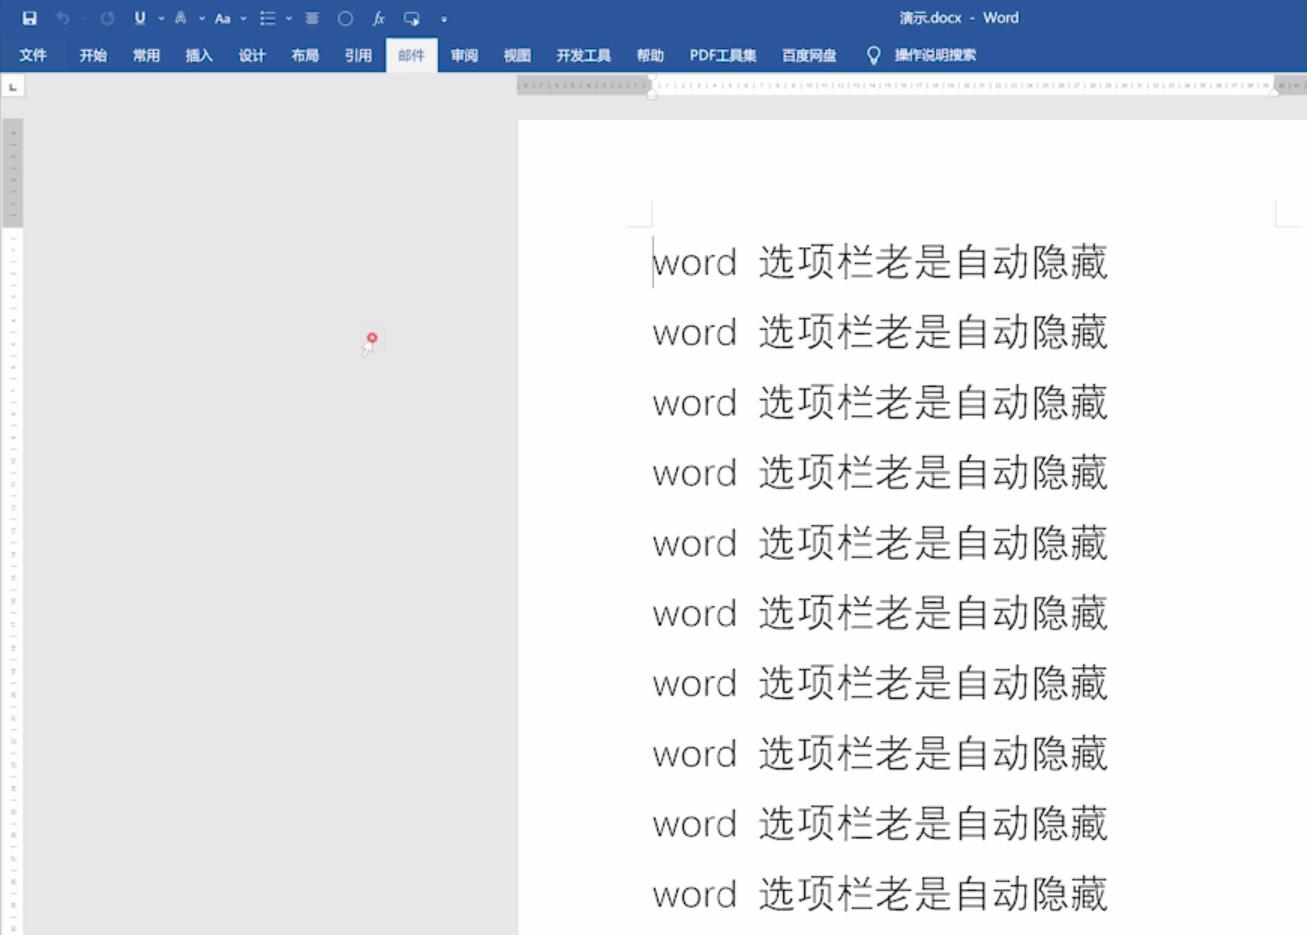
Task: Switch to the 布局 ribbon tab
Action: (x=305, y=55)
